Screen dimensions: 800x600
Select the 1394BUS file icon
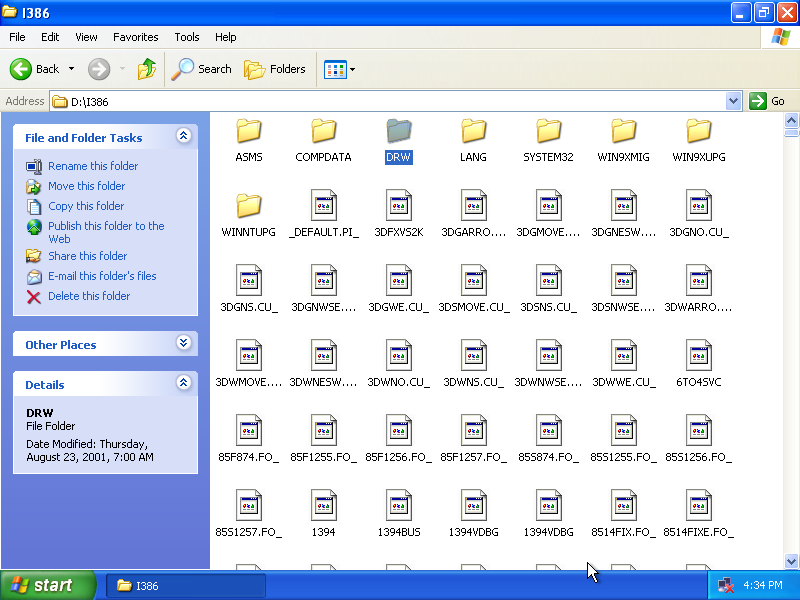coord(399,507)
